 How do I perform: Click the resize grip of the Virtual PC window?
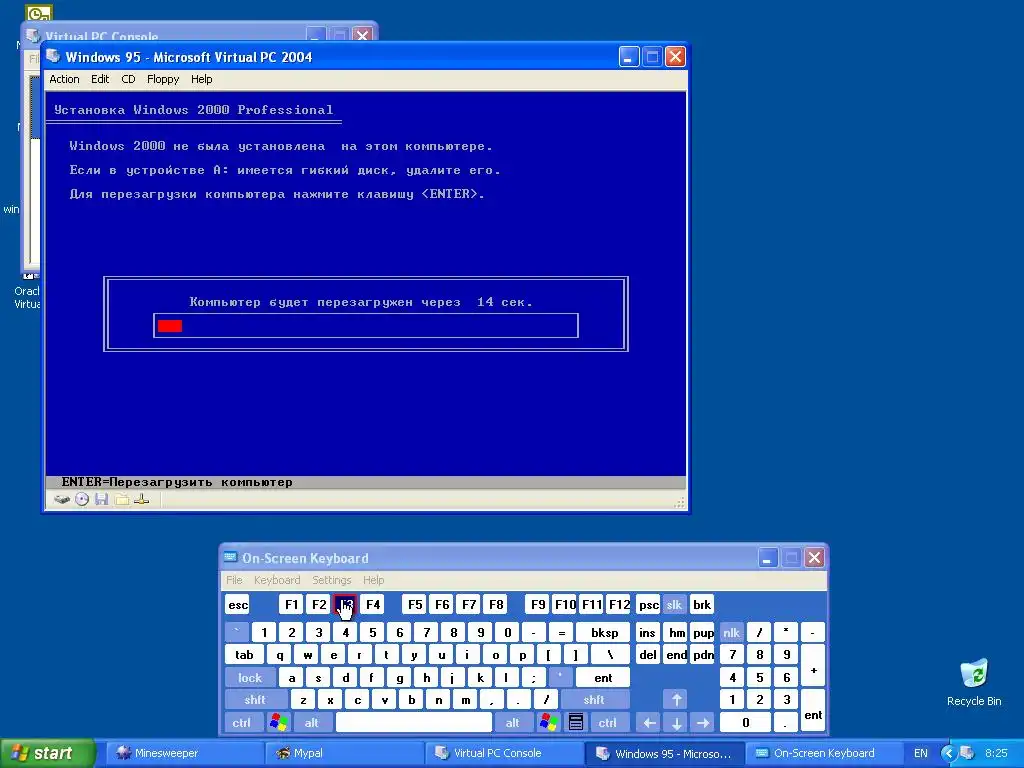(680, 502)
